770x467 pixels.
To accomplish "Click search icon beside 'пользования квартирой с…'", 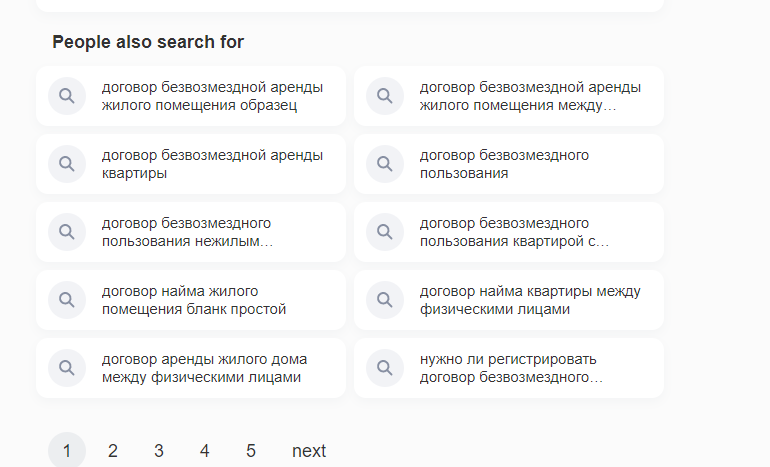I will pyautogui.click(x=385, y=232).
